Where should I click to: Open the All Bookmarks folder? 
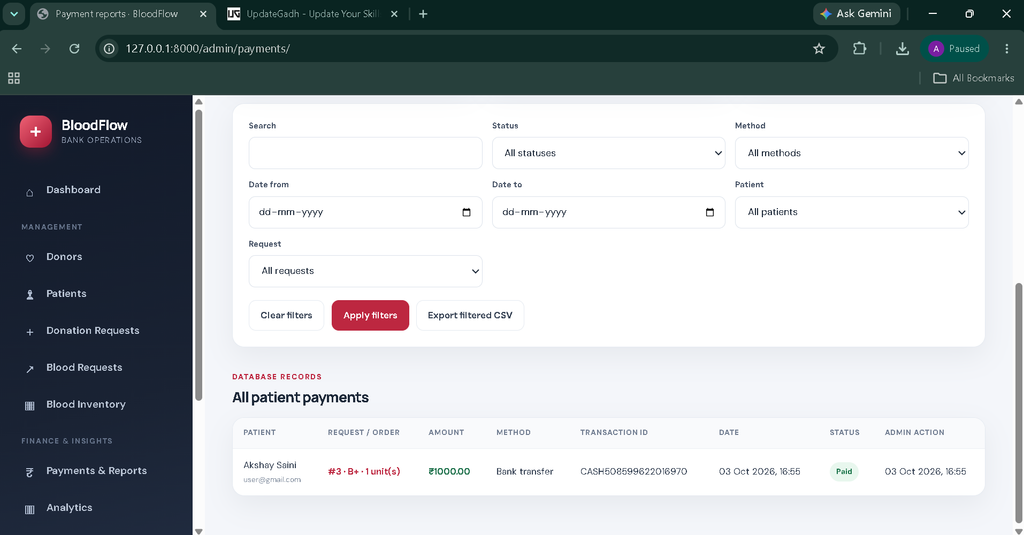point(974,78)
